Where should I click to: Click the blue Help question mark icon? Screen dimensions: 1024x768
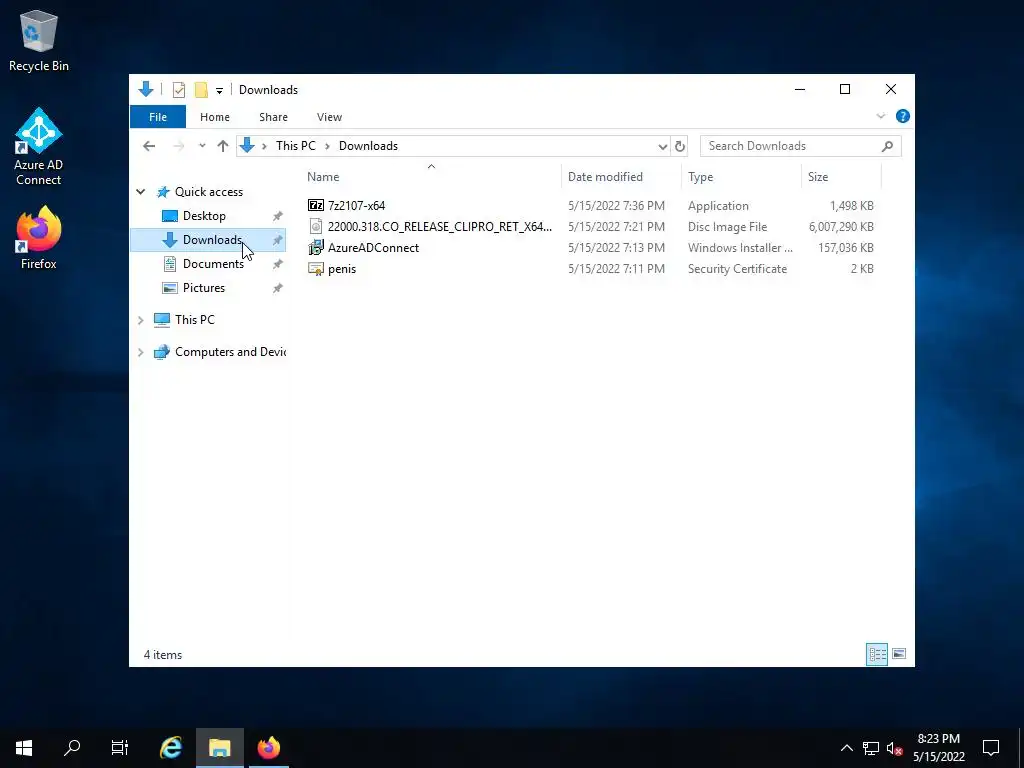(903, 116)
